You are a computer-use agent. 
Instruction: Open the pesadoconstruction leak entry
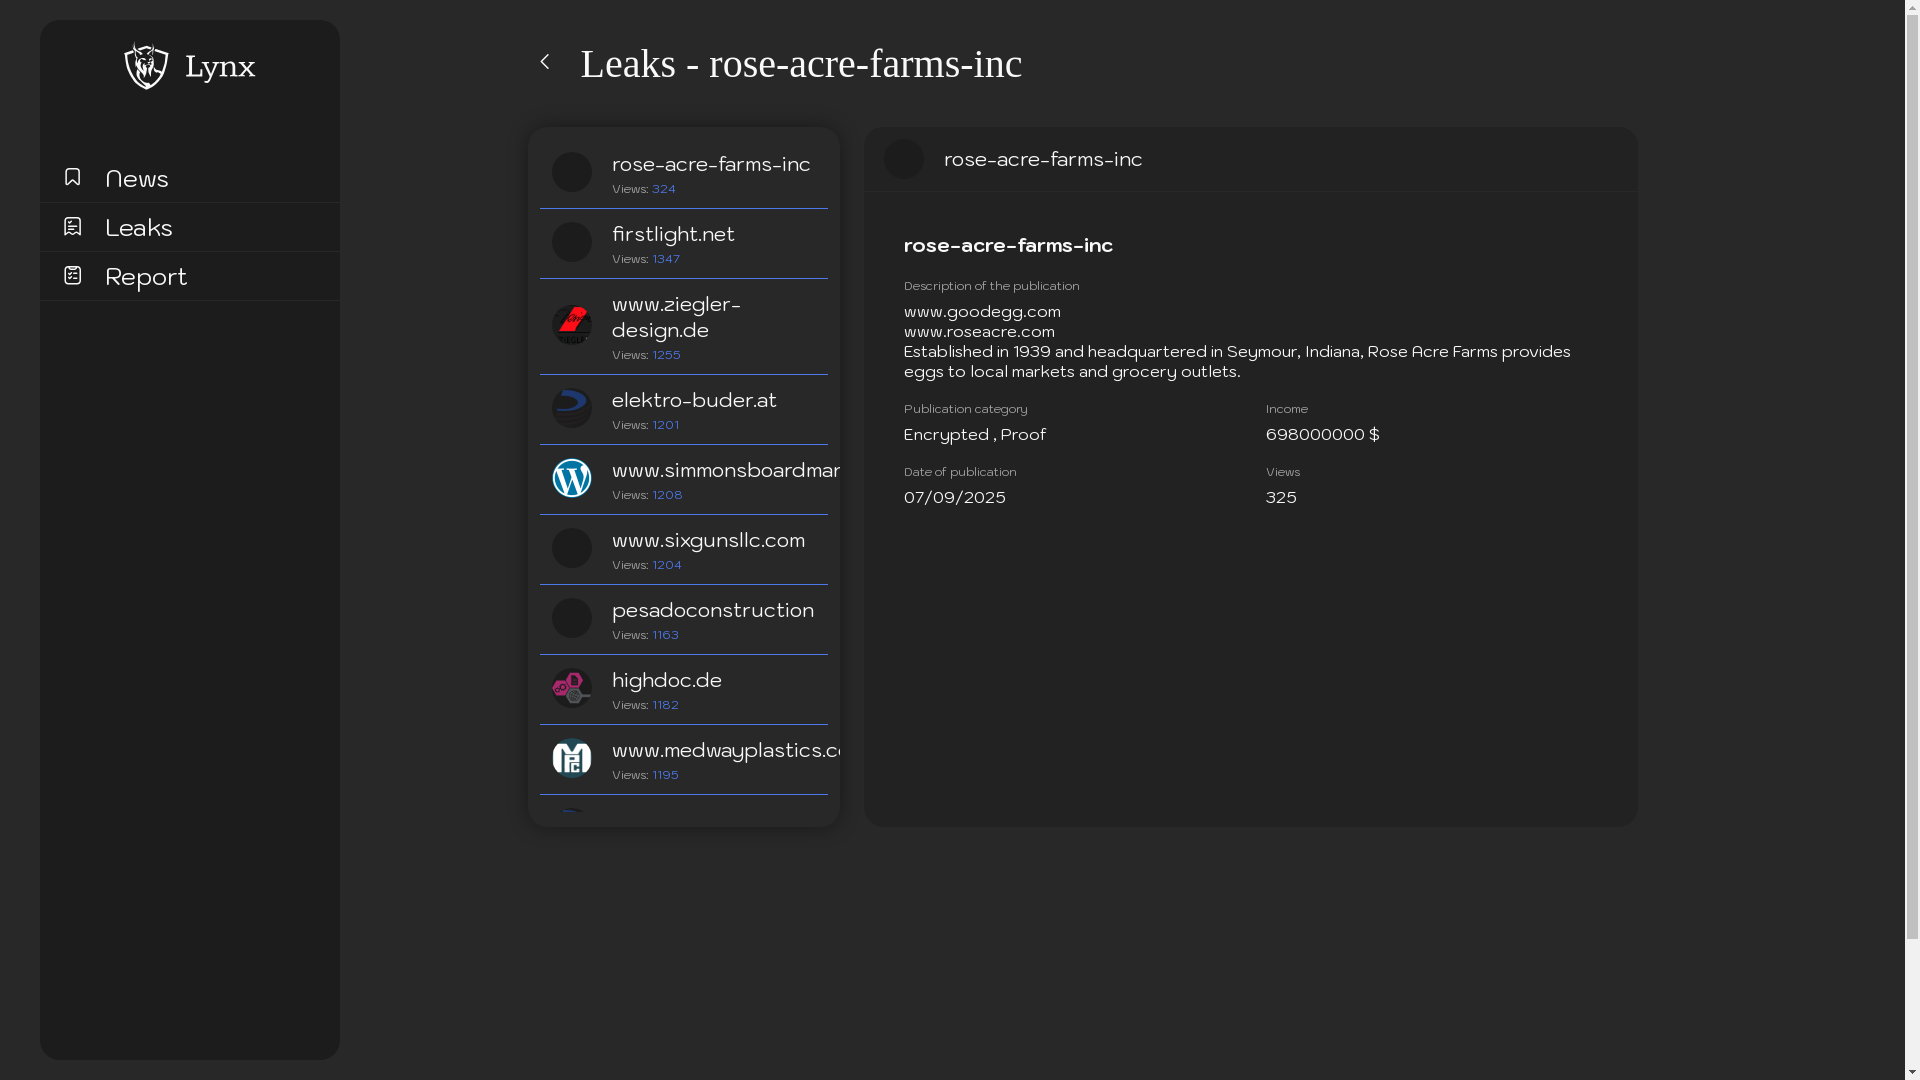tap(712, 610)
